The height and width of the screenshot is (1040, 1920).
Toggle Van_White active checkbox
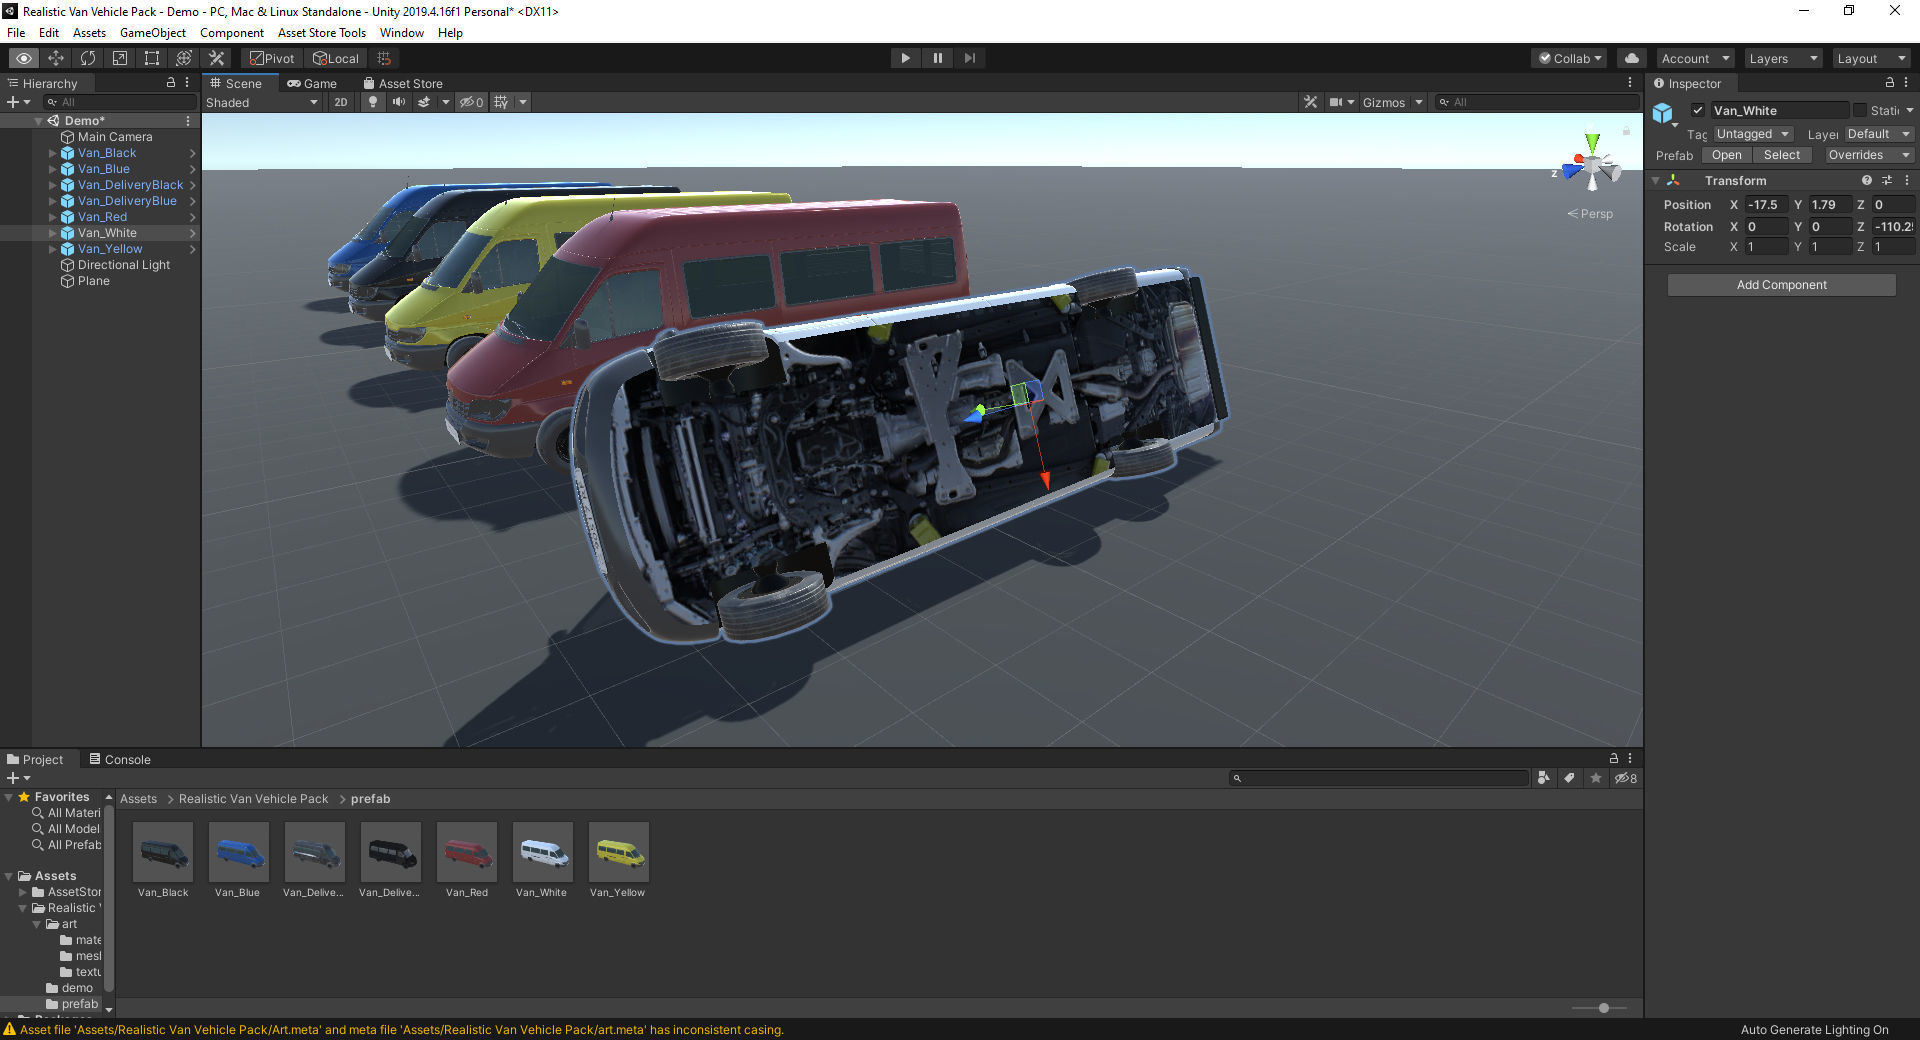pyautogui.click(x=1697, y=110)
